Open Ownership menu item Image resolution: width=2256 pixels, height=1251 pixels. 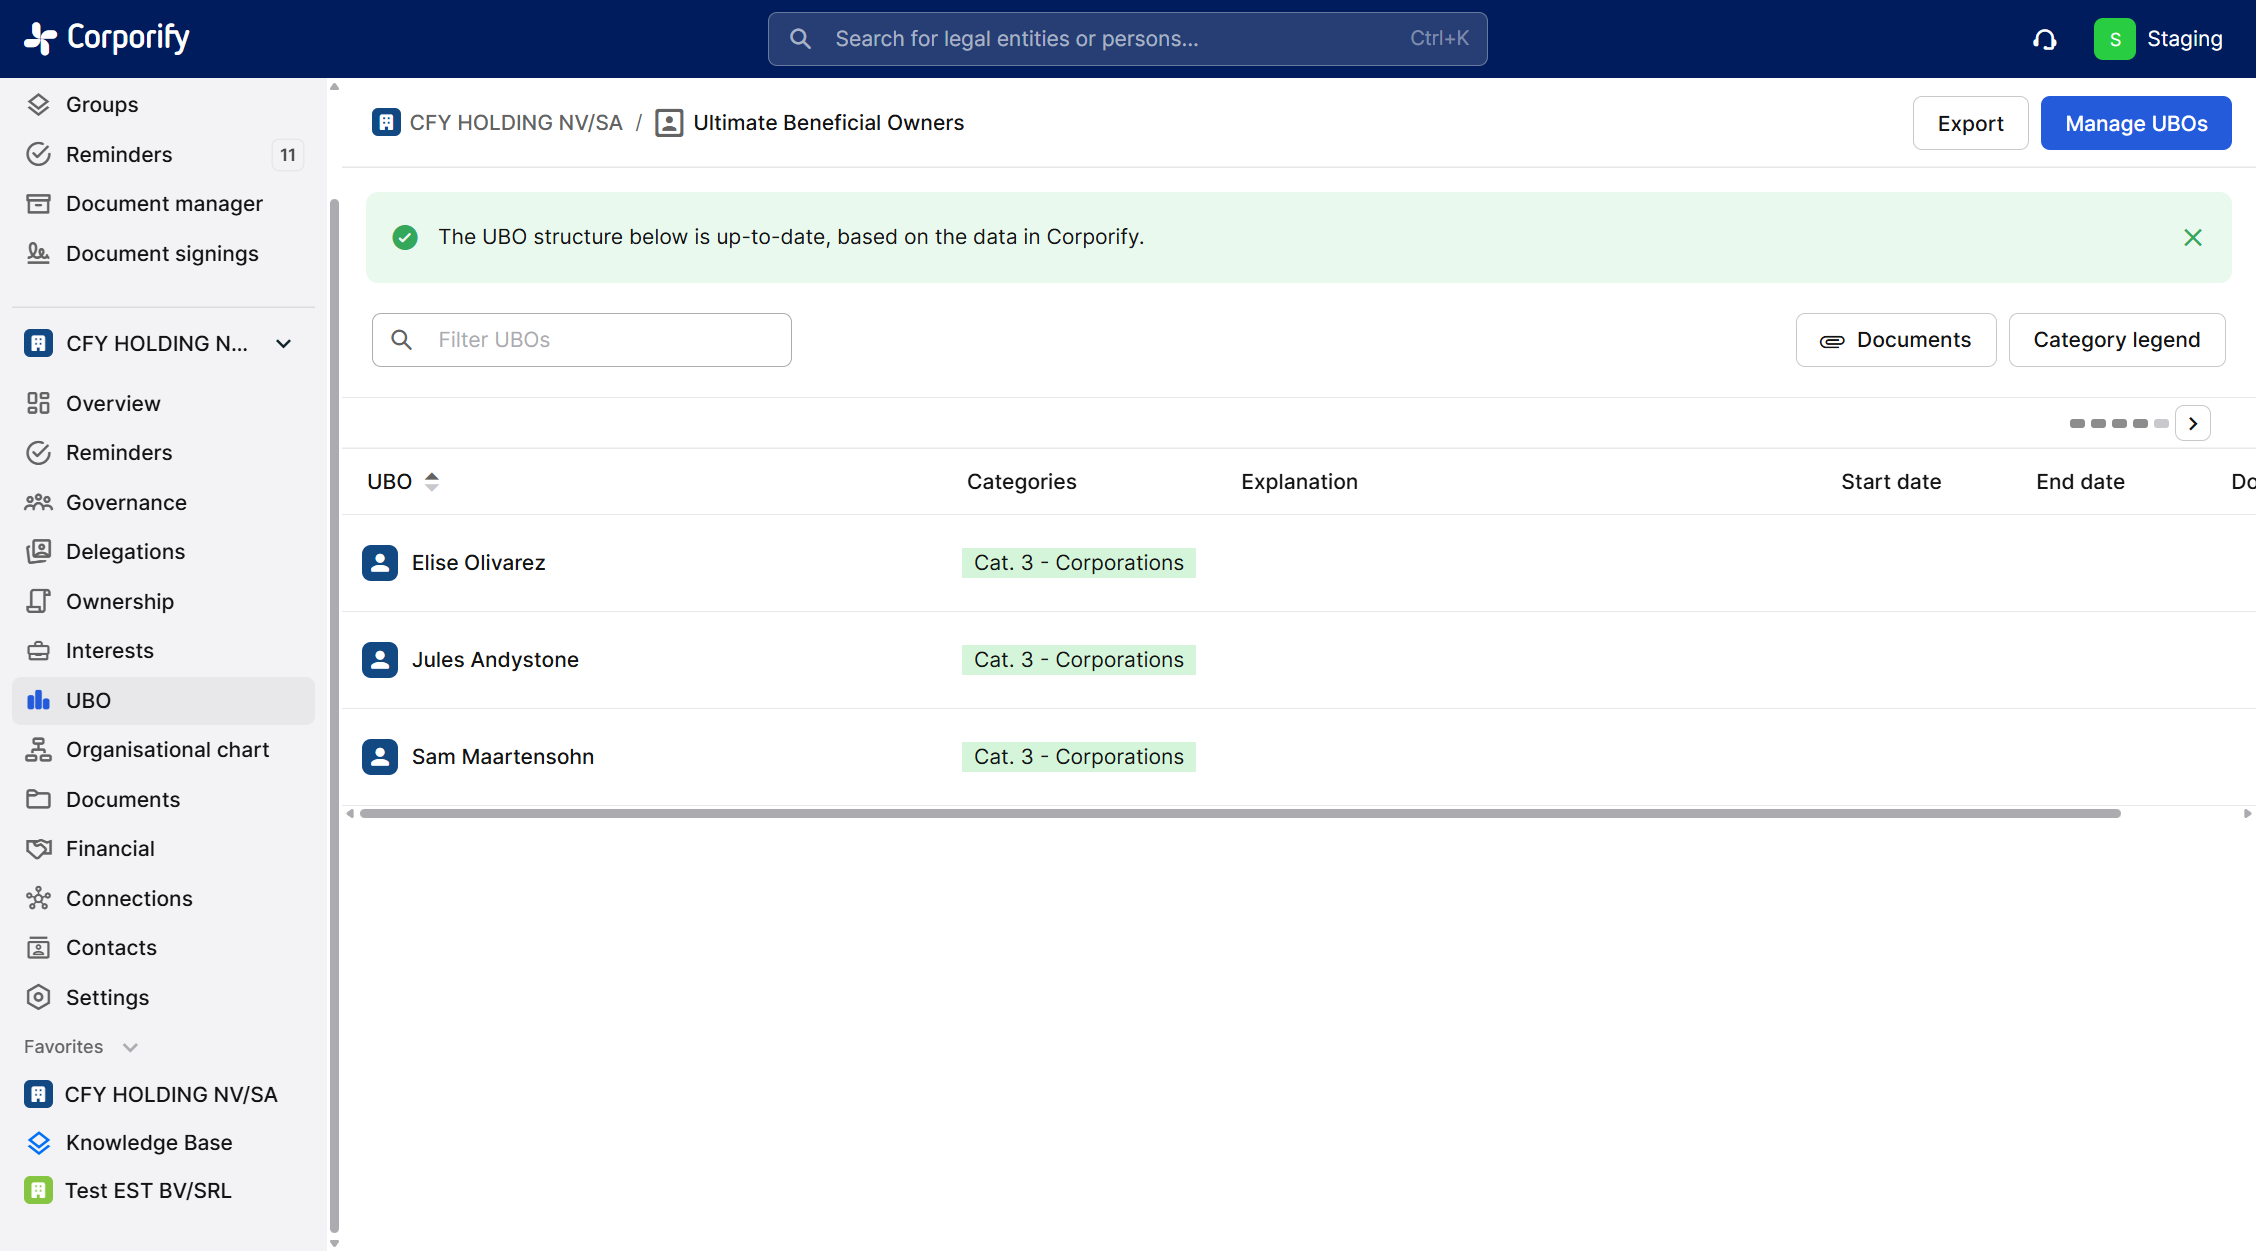(120, 602)
